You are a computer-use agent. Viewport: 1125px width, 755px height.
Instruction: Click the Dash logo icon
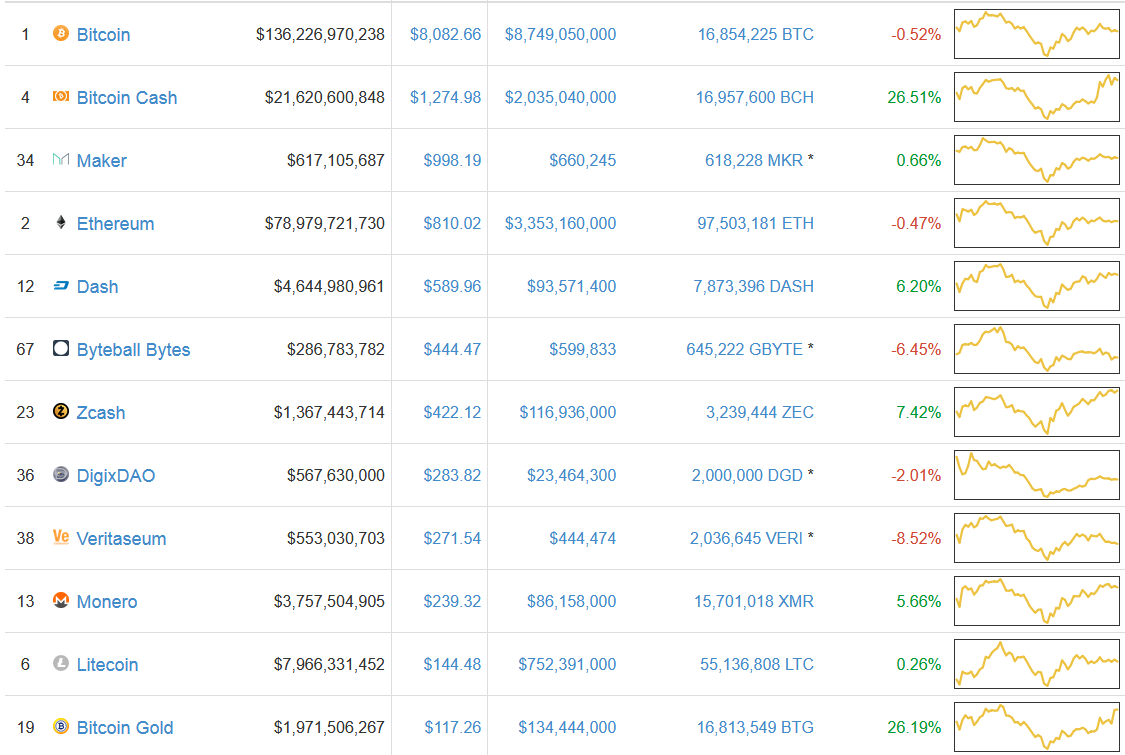tap(61, 286)
